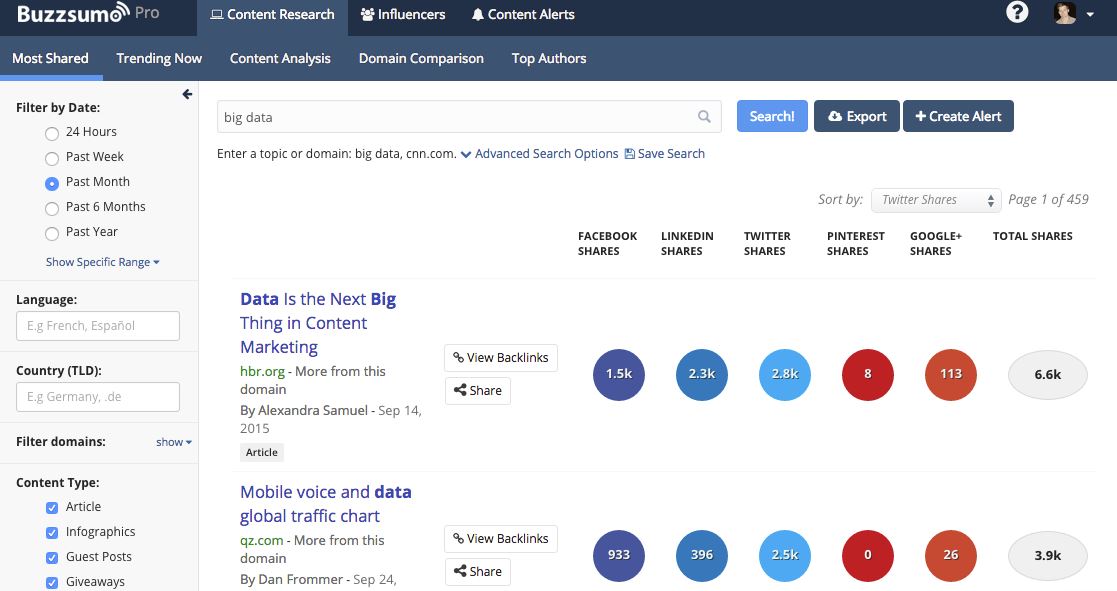Open View Backlinks for the HBR article

pyautogui.click(x=500, y=357)
